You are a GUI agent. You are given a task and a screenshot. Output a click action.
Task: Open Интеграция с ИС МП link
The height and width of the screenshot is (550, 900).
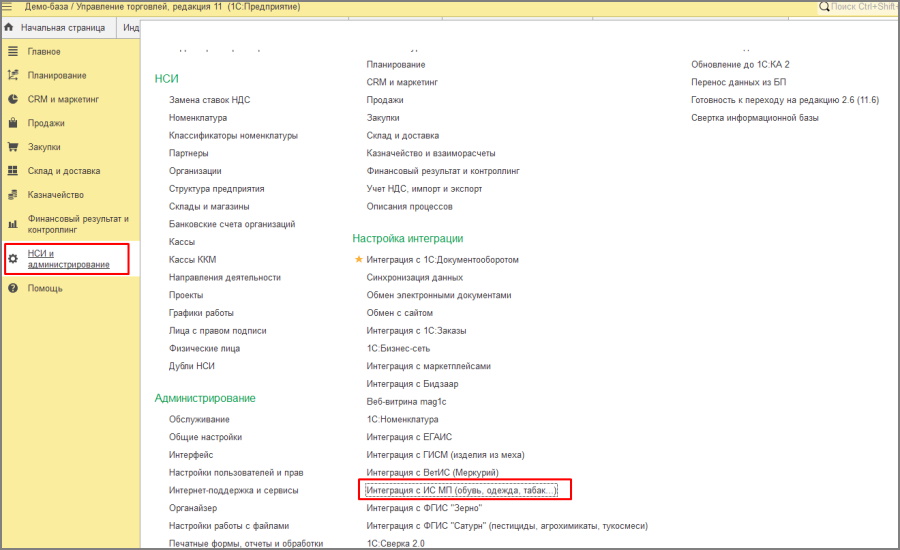tap(461, 491)
